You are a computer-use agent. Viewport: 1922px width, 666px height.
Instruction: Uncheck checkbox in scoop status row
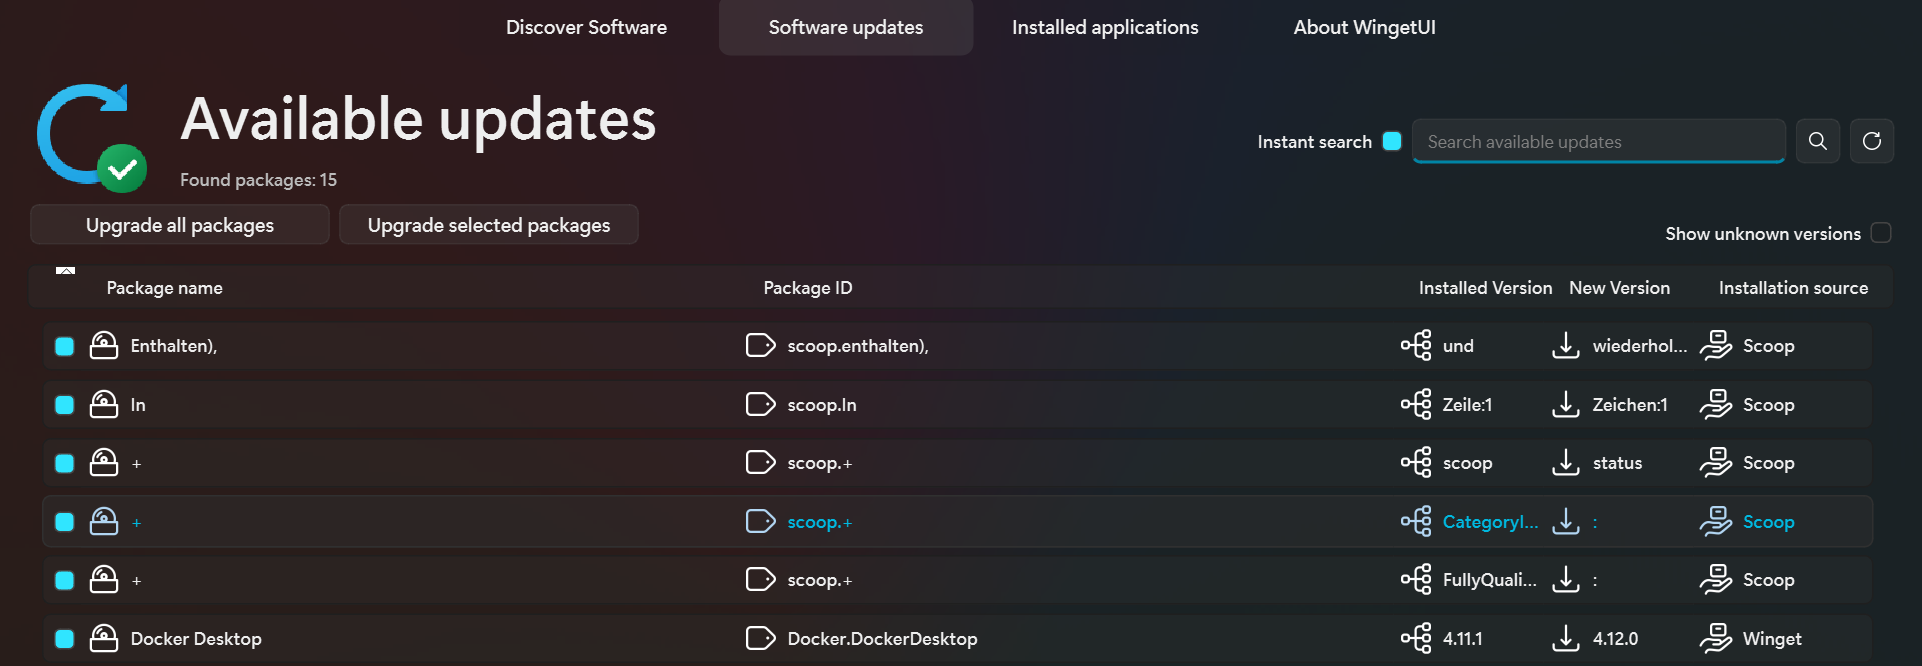(x=65, y=463)
